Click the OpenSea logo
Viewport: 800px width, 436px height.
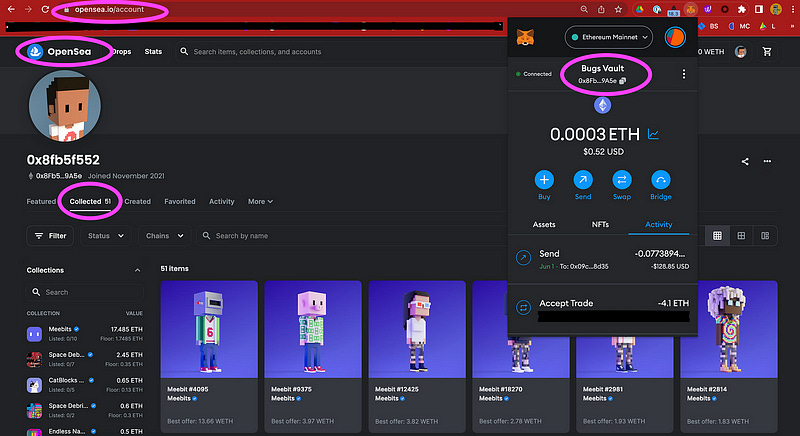click(x=59, y=52)
